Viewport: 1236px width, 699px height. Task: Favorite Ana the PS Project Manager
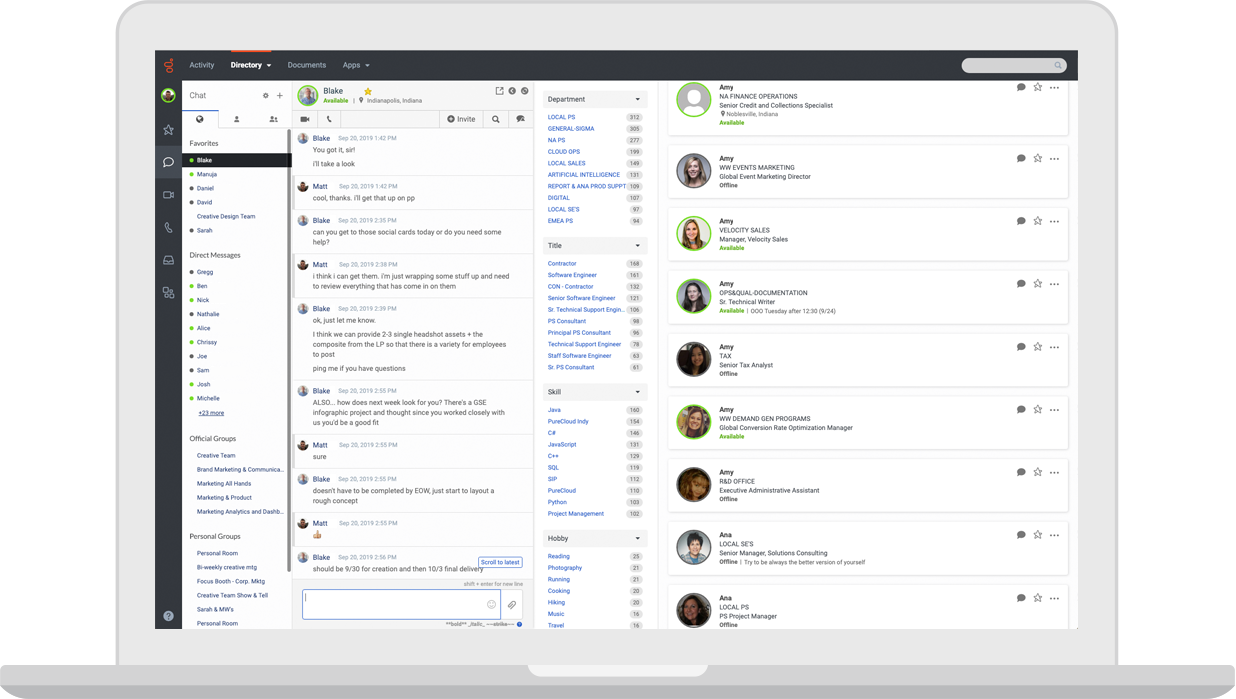click(x=1037, y=598)
